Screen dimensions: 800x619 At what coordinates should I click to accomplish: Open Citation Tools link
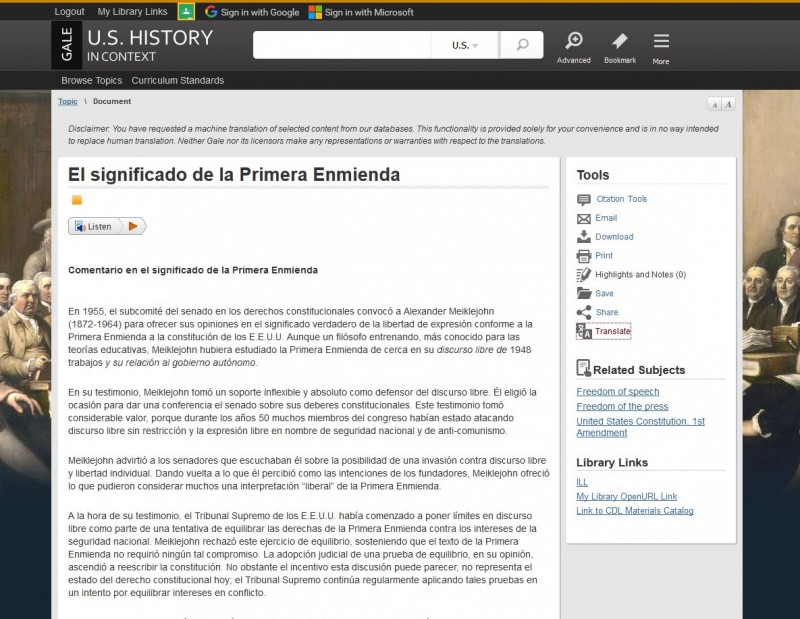[x=621, y=199]
